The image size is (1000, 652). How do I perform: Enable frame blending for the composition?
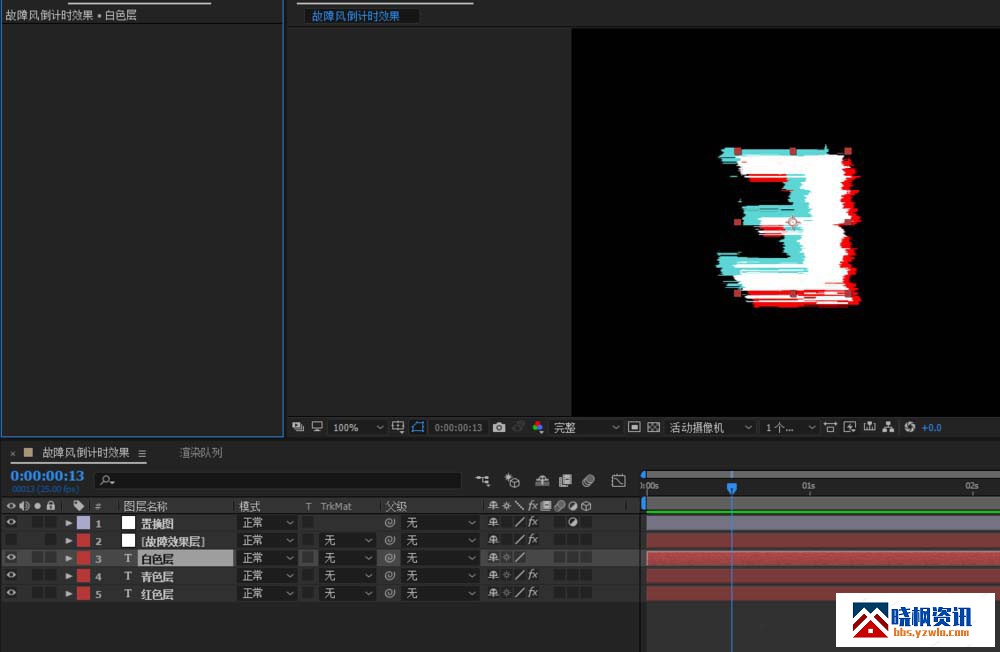tap(565, 480)
